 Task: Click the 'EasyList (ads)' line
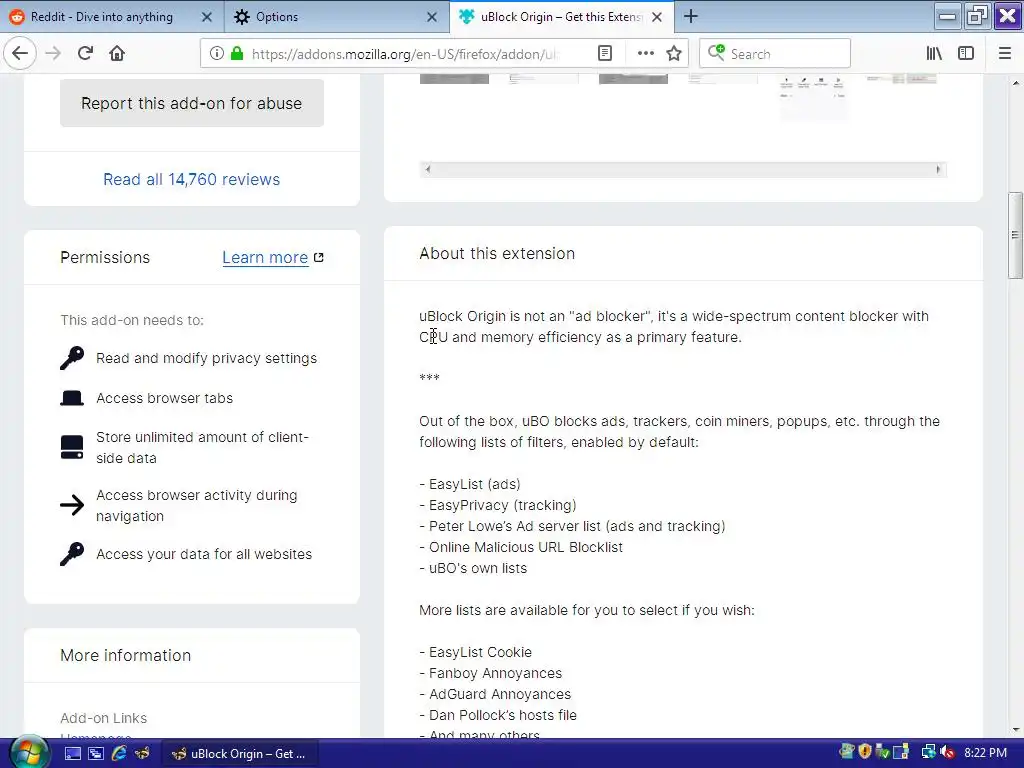pos(470,484)
